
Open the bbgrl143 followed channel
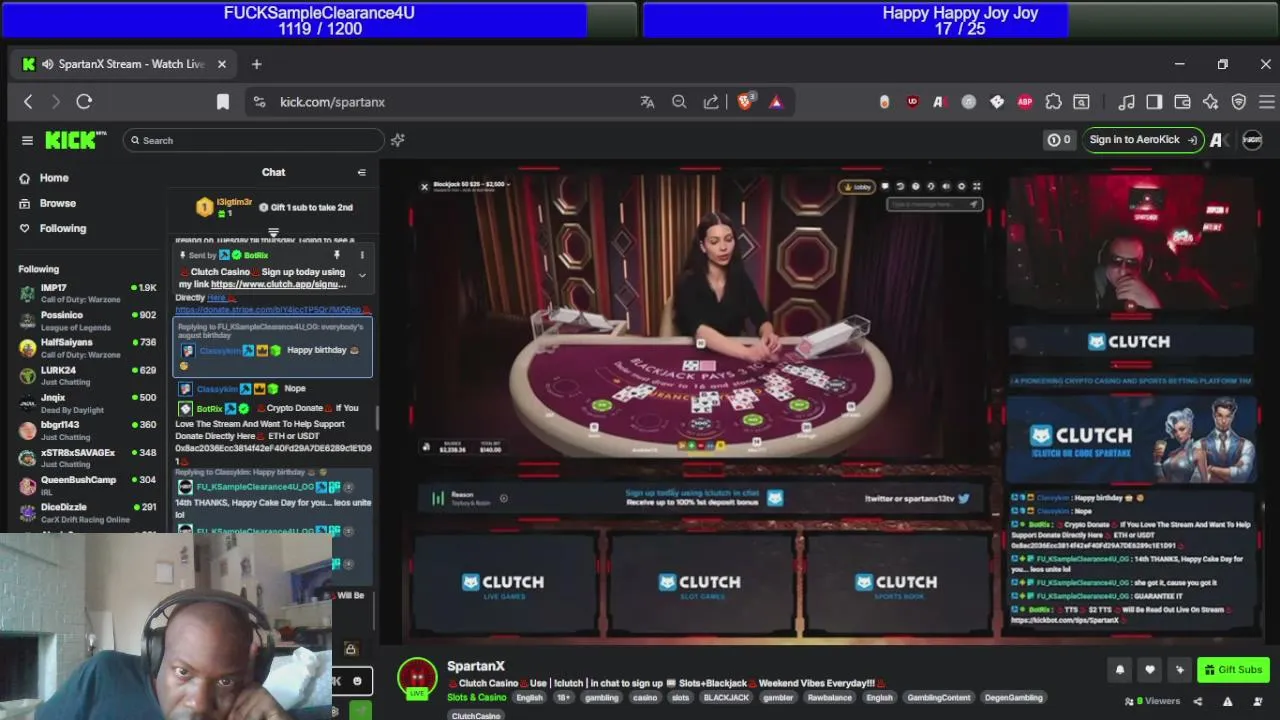88,430
